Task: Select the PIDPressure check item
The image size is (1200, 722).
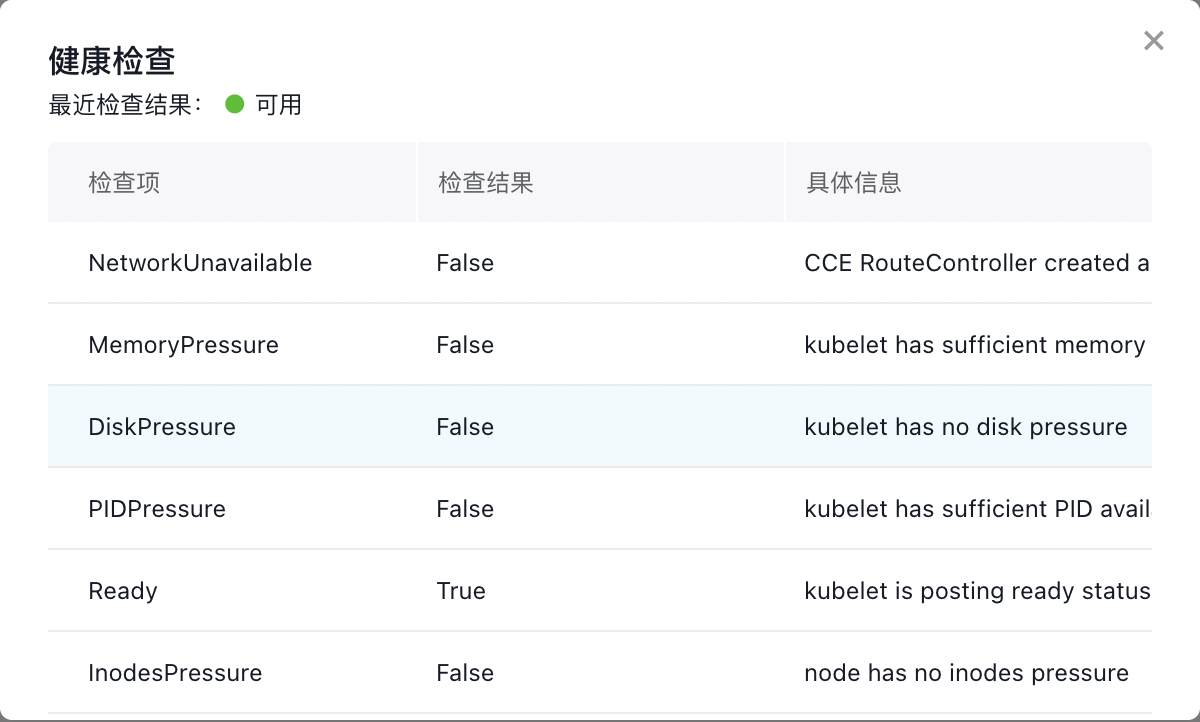Action: 157,509
